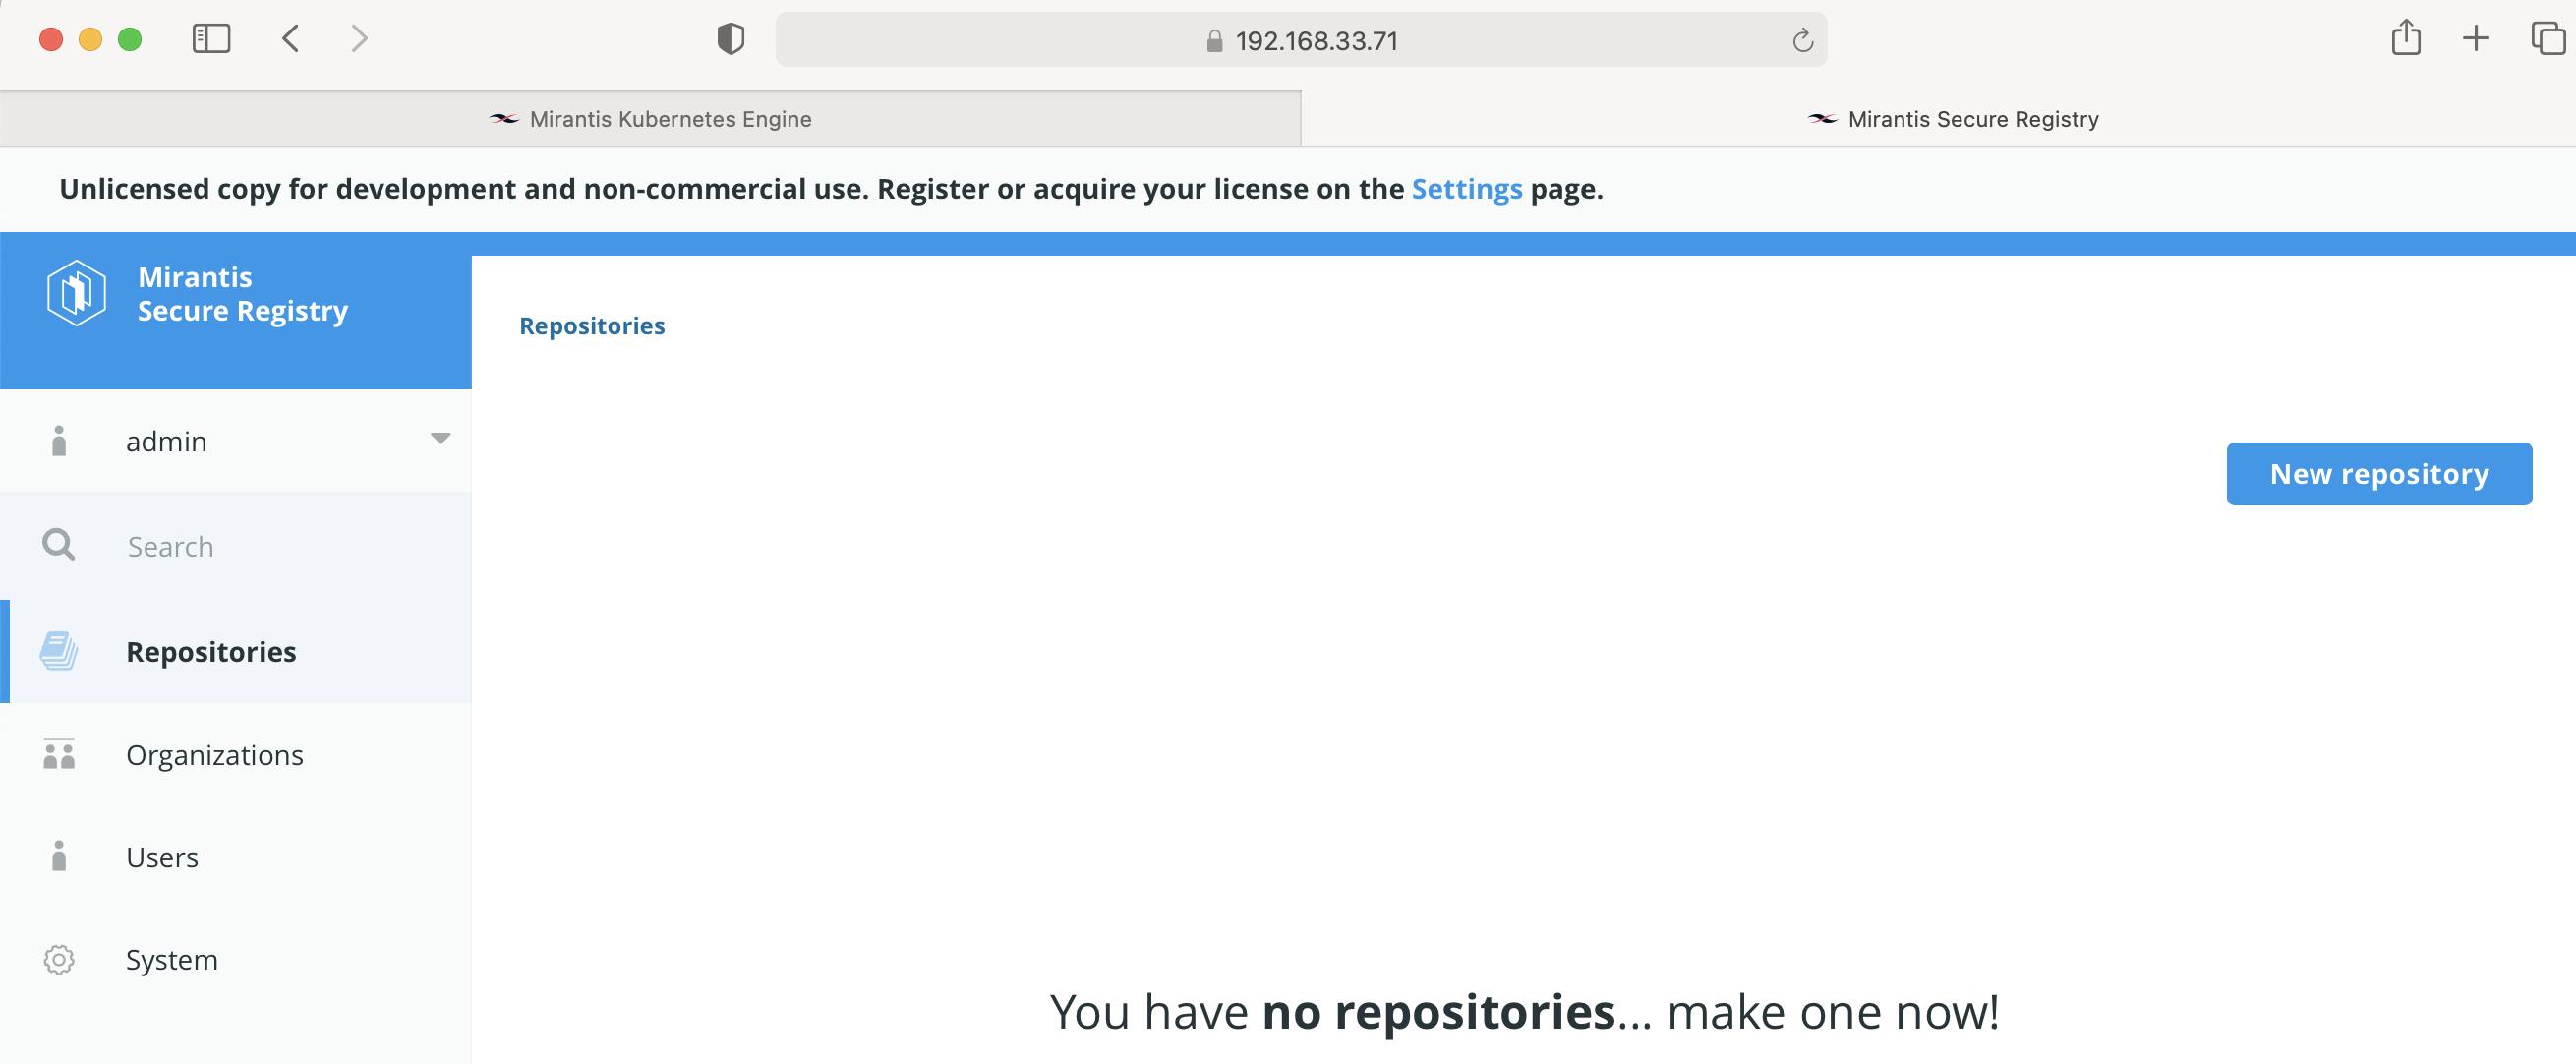Open the admin user menu
The height and width of the screenshot is (1064, 2576).
(x=166, y=441)
